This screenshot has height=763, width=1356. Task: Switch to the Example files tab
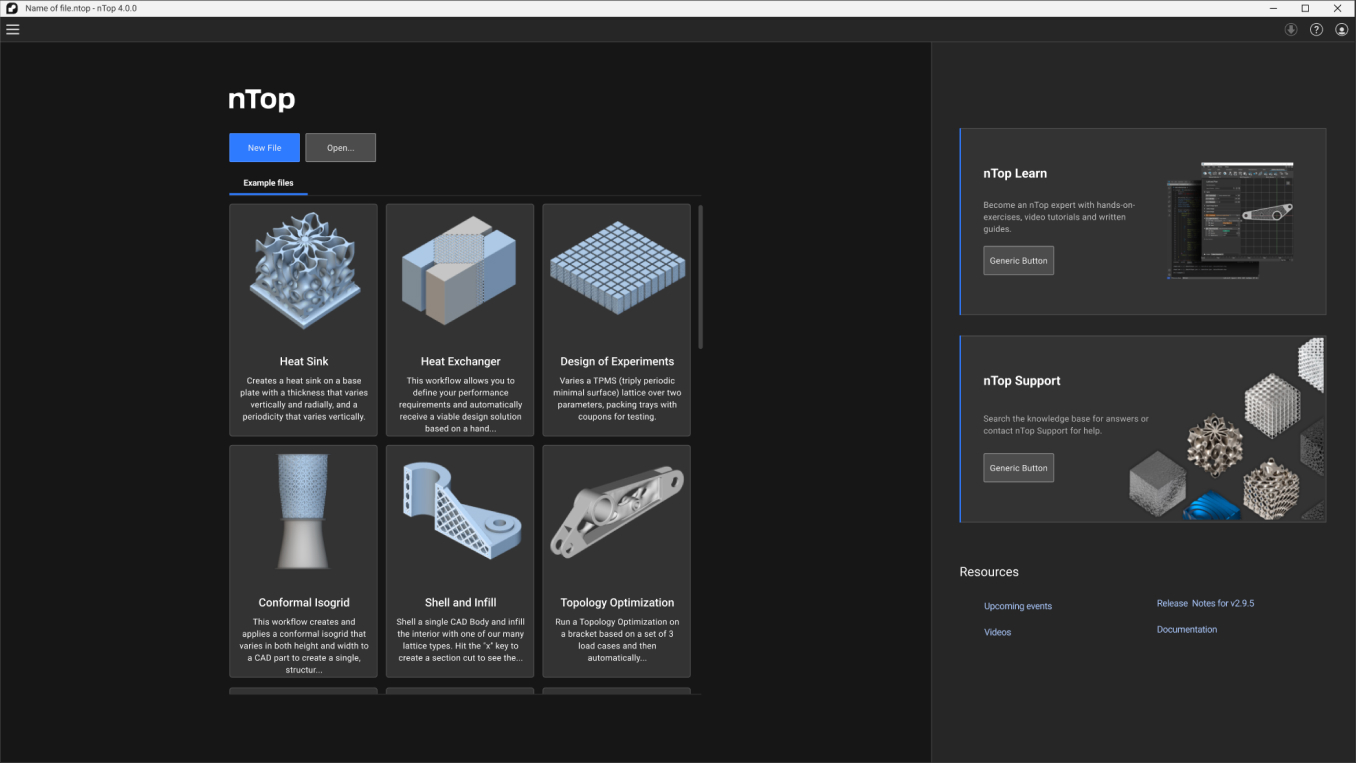pos(268,183)
